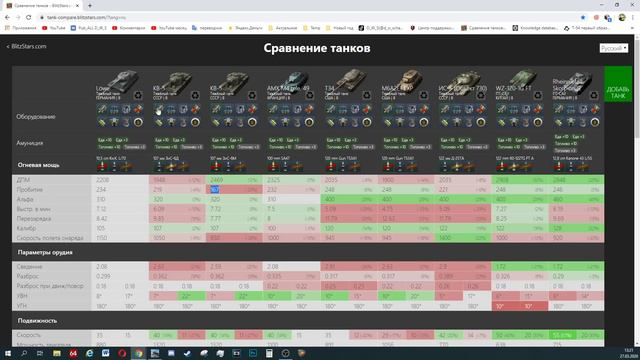Image resolution: width=640 pixels, height=360 pixels.
Task: Toggle Rheinmetall Skorpion's Еда +10 provision
Action: pyautogui.click(x=562, y=137)
